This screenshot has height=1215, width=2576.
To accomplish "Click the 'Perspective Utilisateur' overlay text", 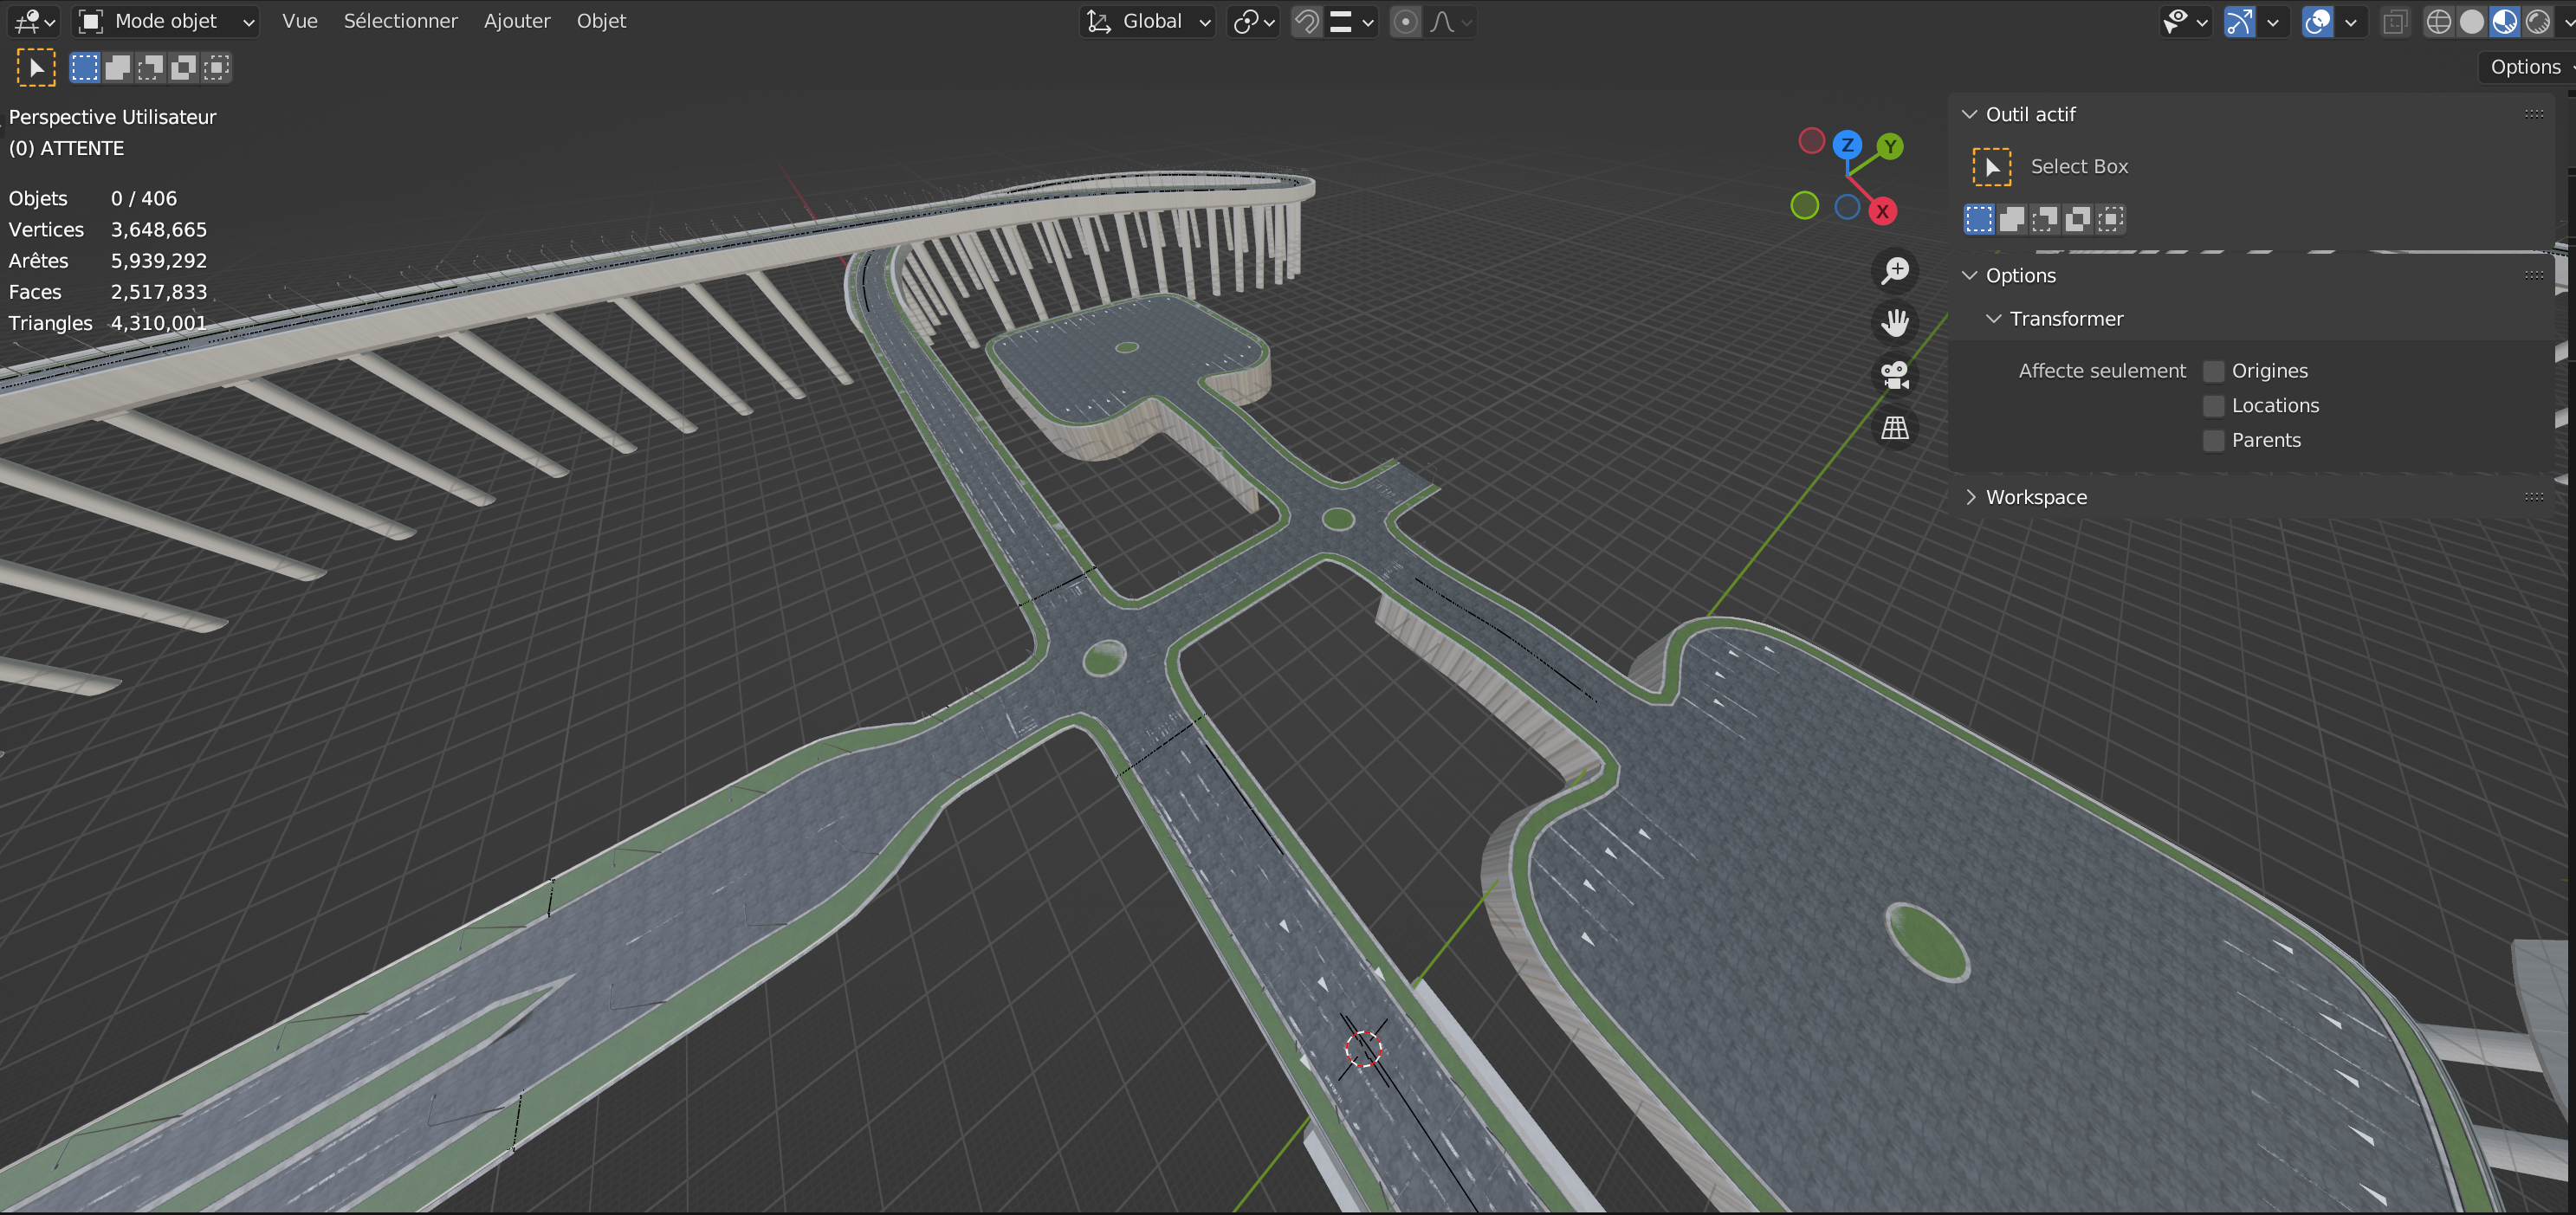I will (112, 117).
